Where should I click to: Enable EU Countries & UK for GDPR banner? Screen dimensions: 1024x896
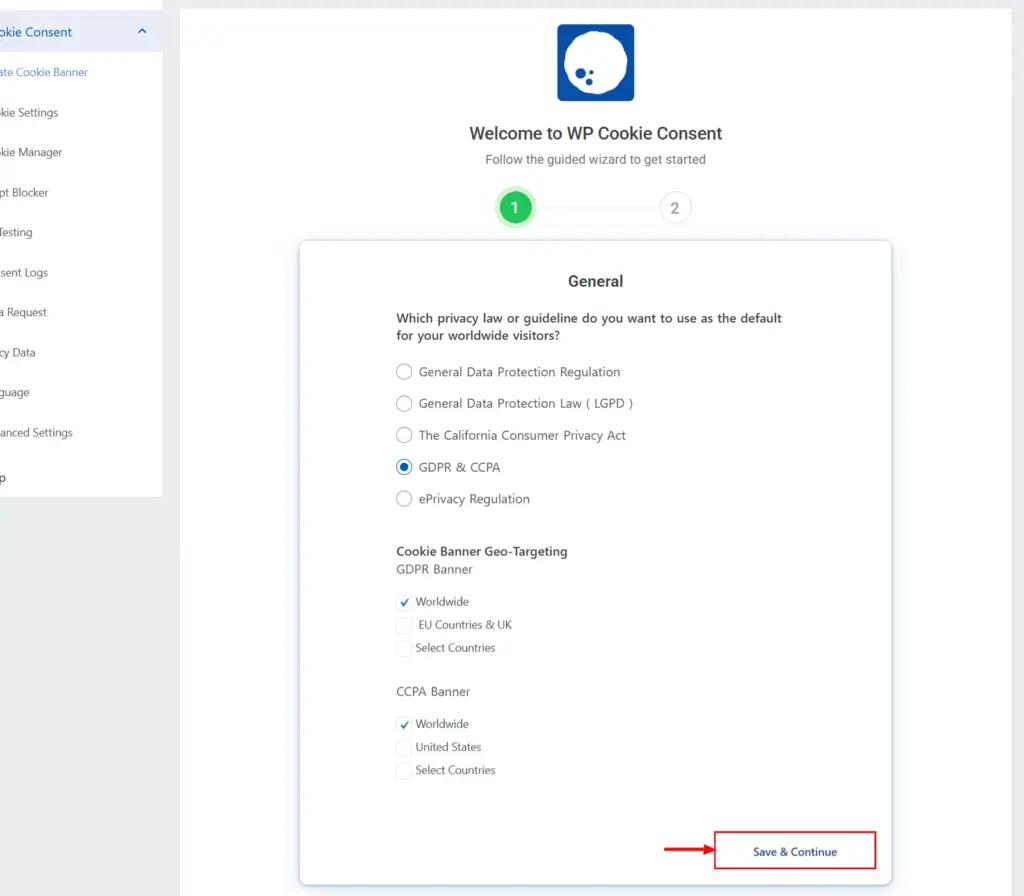(404, 624)
